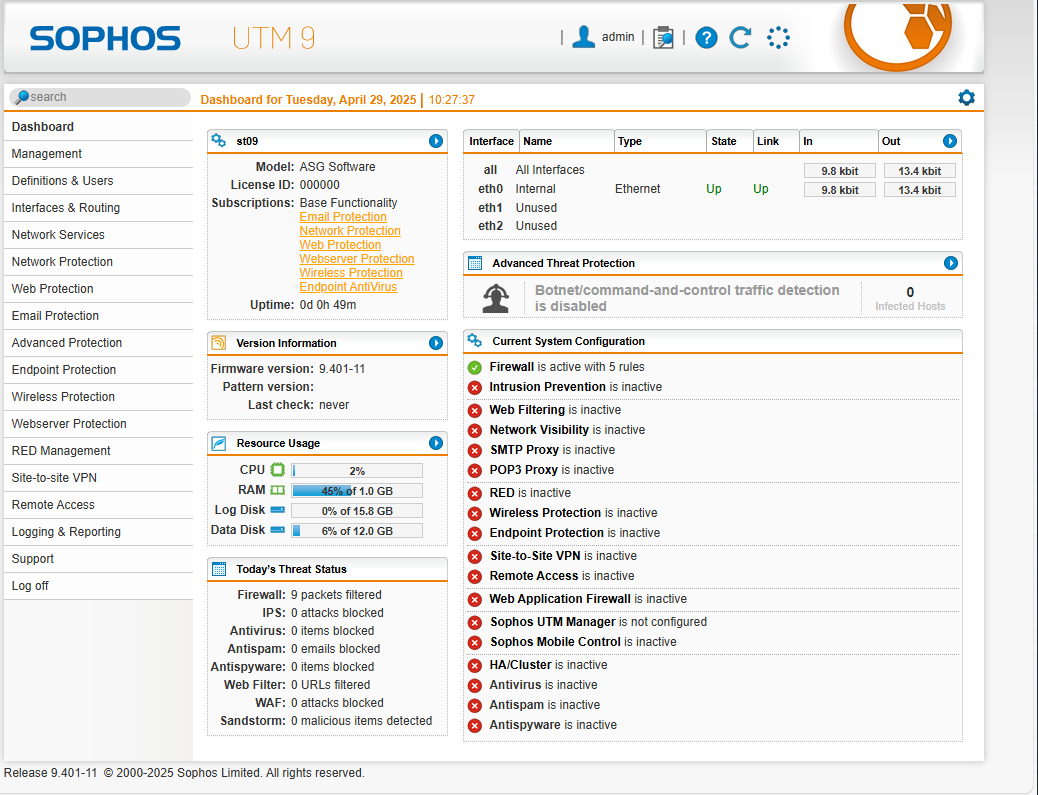1038x795 pixels.
Task: Click the Sophos logo
Action: 105,38
